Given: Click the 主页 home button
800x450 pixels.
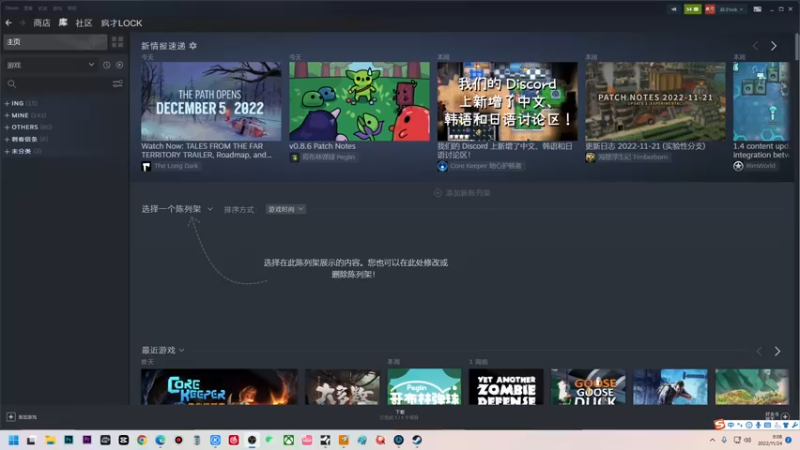Looking at the screenshot, I should pos(55,42).
